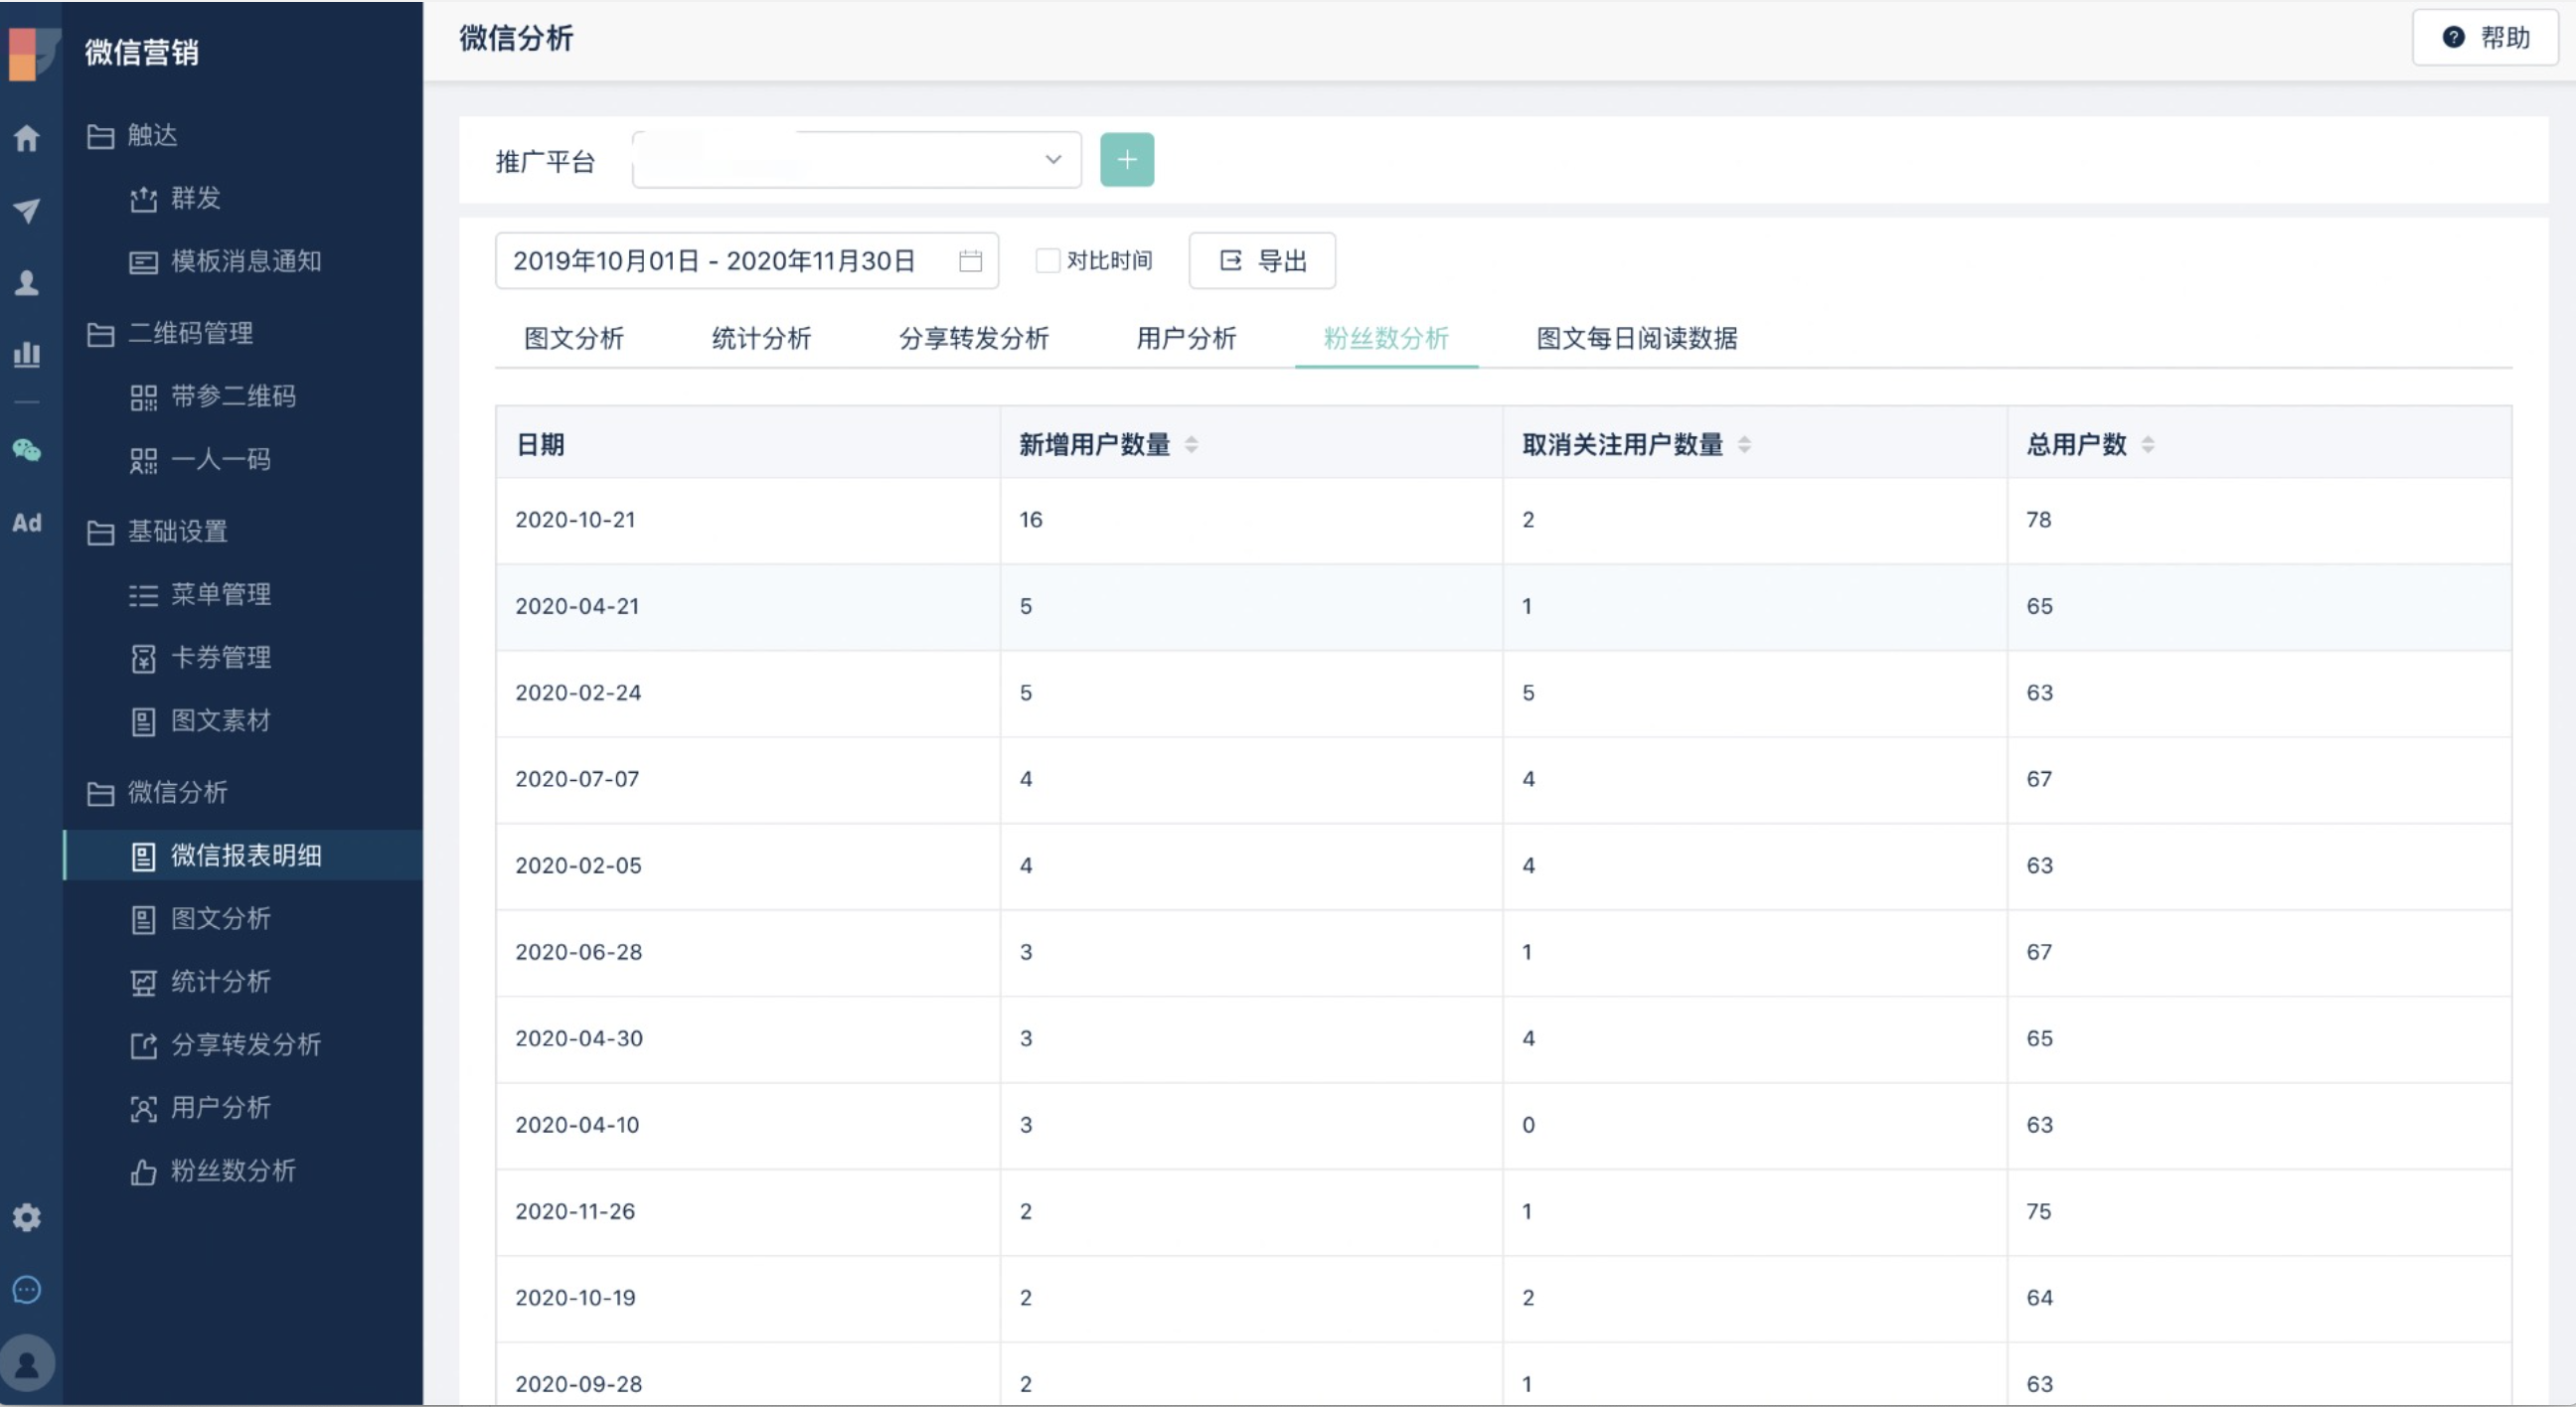Open the Ad section icon
Screen dimensions: 2576x1407
[x=27, y=523]
